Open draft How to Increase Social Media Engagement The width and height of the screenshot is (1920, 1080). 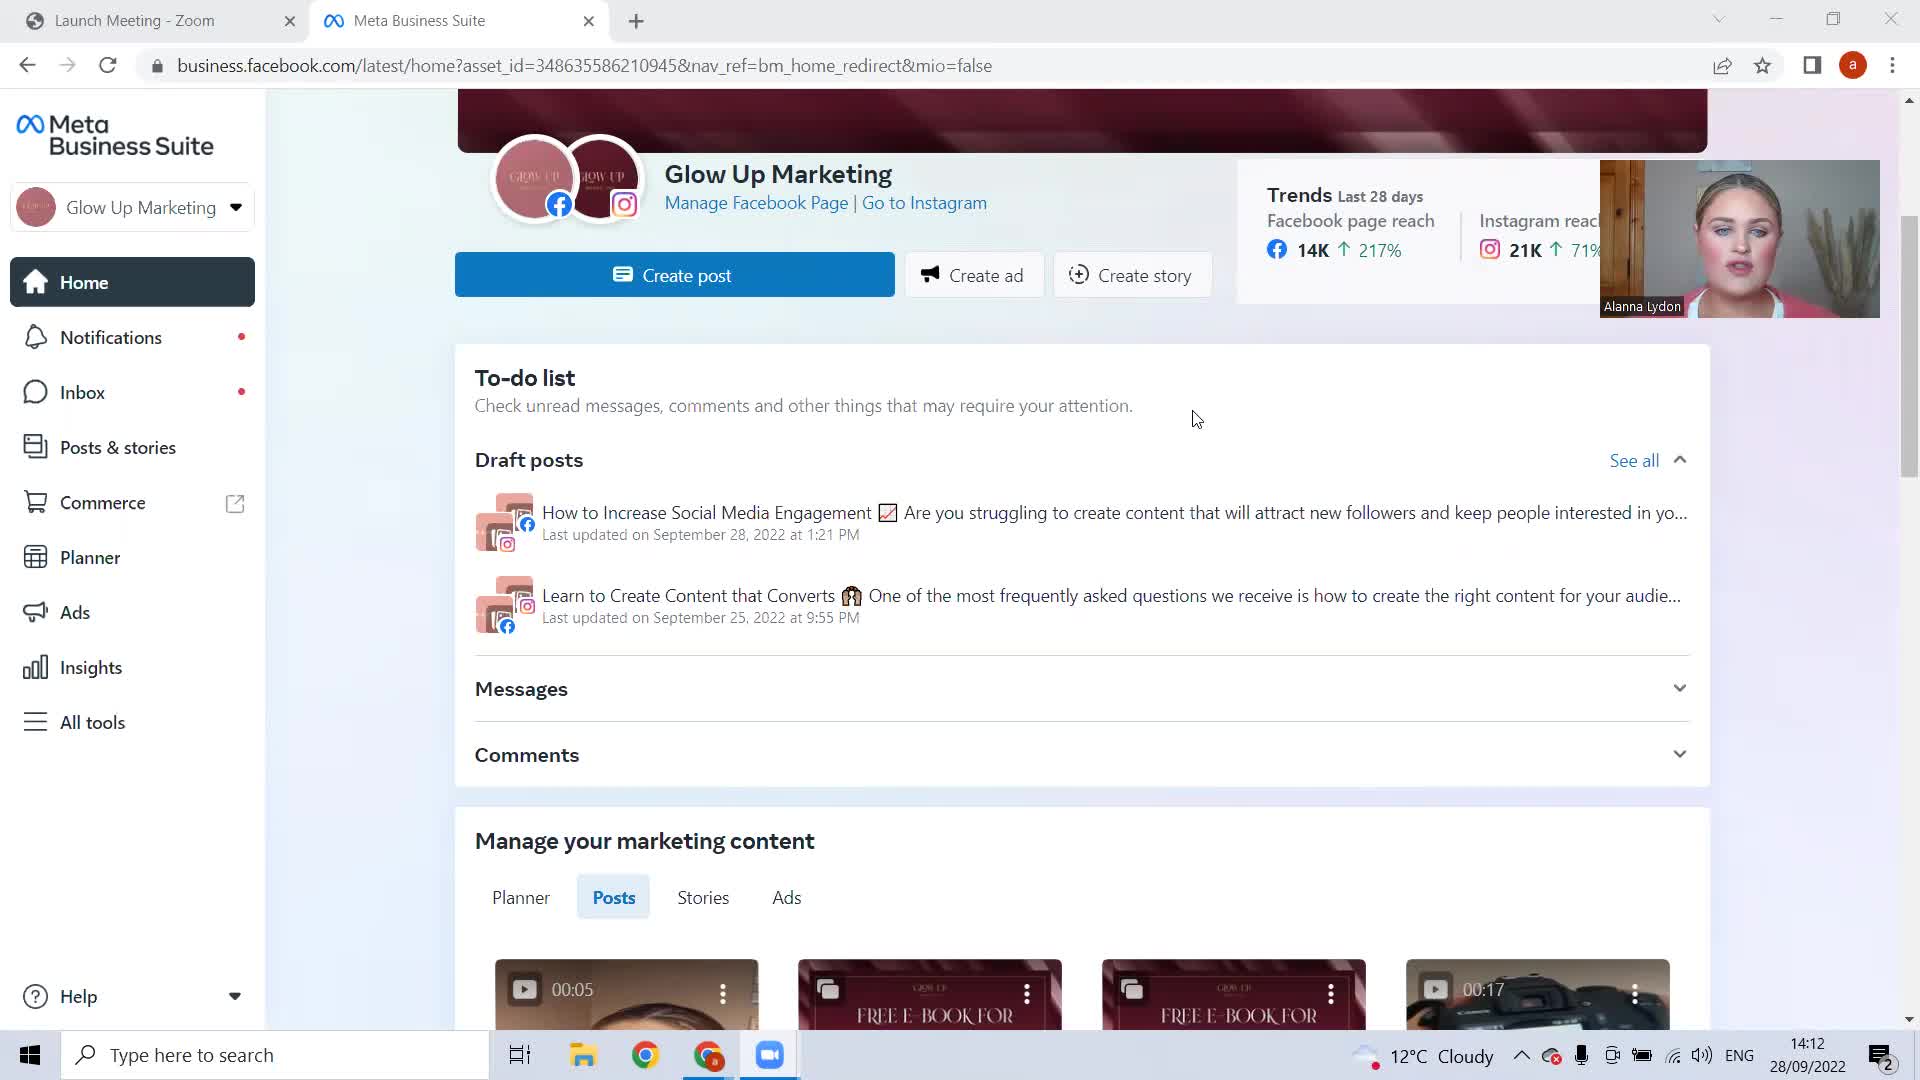click(1082, 522)
